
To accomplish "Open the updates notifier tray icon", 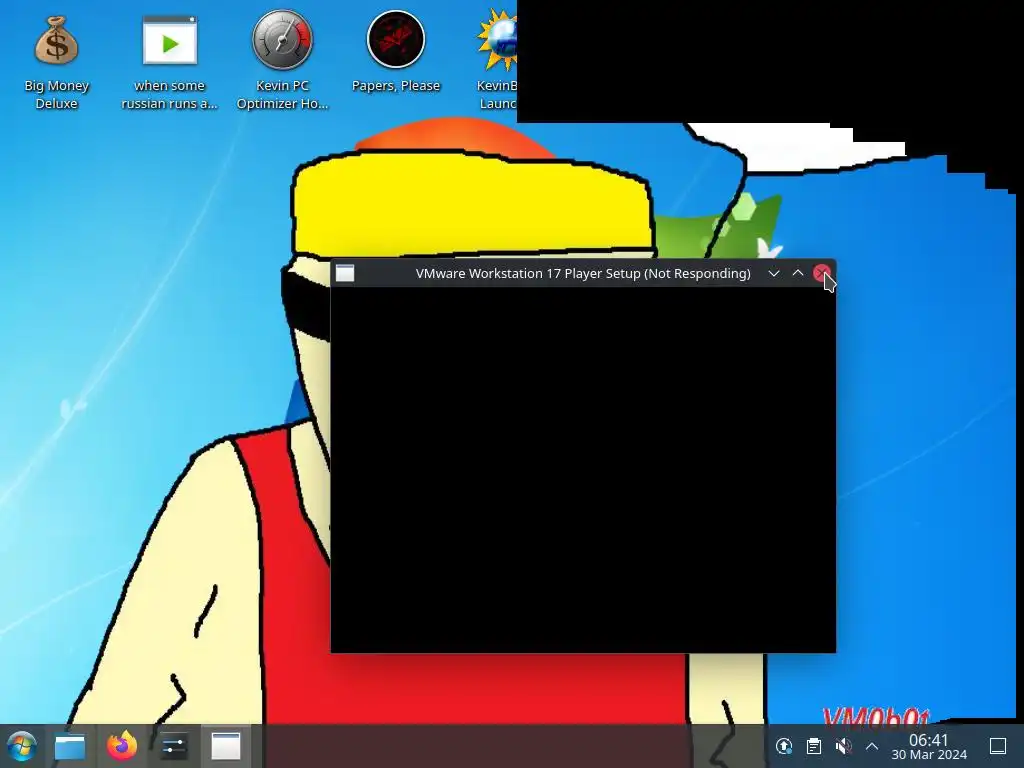I will click(x=784, y=746).
